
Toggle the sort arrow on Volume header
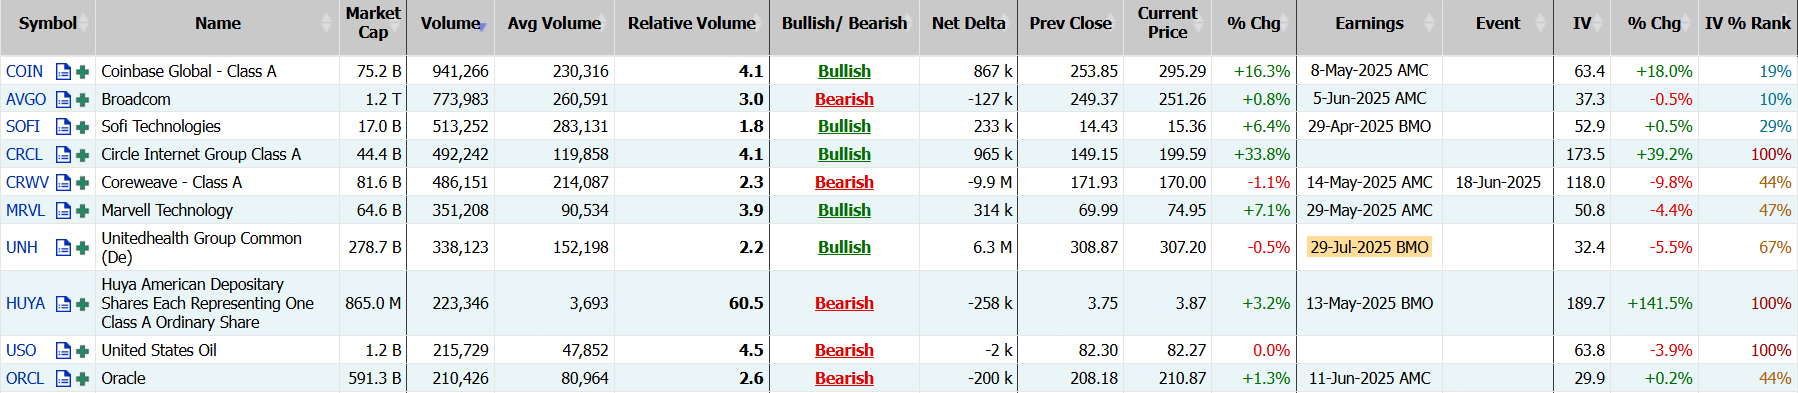click(x=483, y=23)
